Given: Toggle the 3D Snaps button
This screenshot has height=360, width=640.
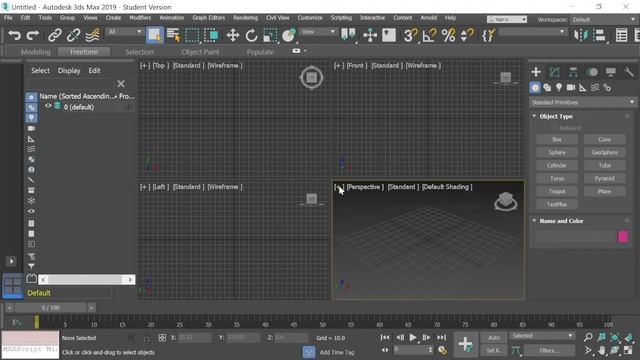Looking at the screenshot, I should [x=410, y=36].
